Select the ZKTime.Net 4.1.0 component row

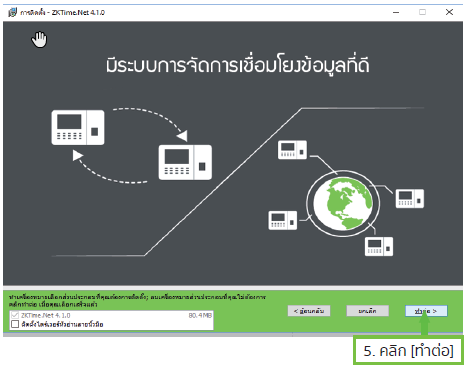point(112,315)
